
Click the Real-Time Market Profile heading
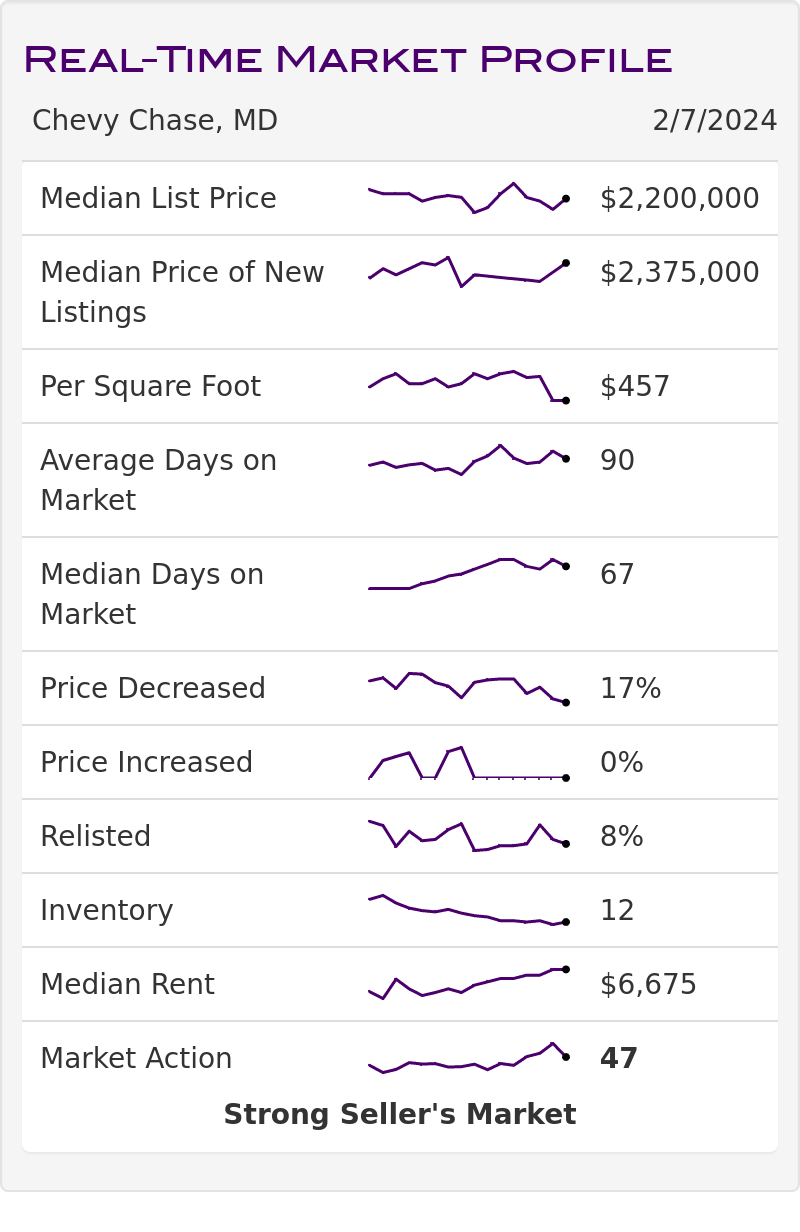[x=347, y=60]
